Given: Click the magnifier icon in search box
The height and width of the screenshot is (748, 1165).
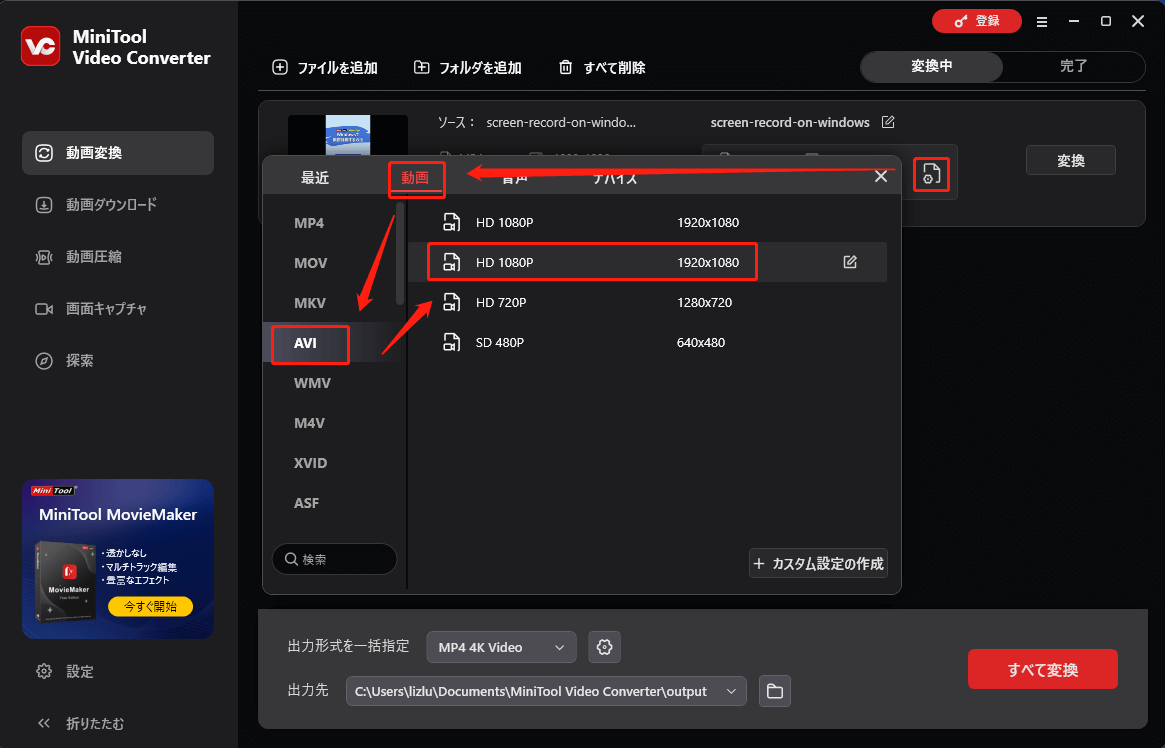Looking at the screenshot, I should pyautogui.click(x=291, y=559).
